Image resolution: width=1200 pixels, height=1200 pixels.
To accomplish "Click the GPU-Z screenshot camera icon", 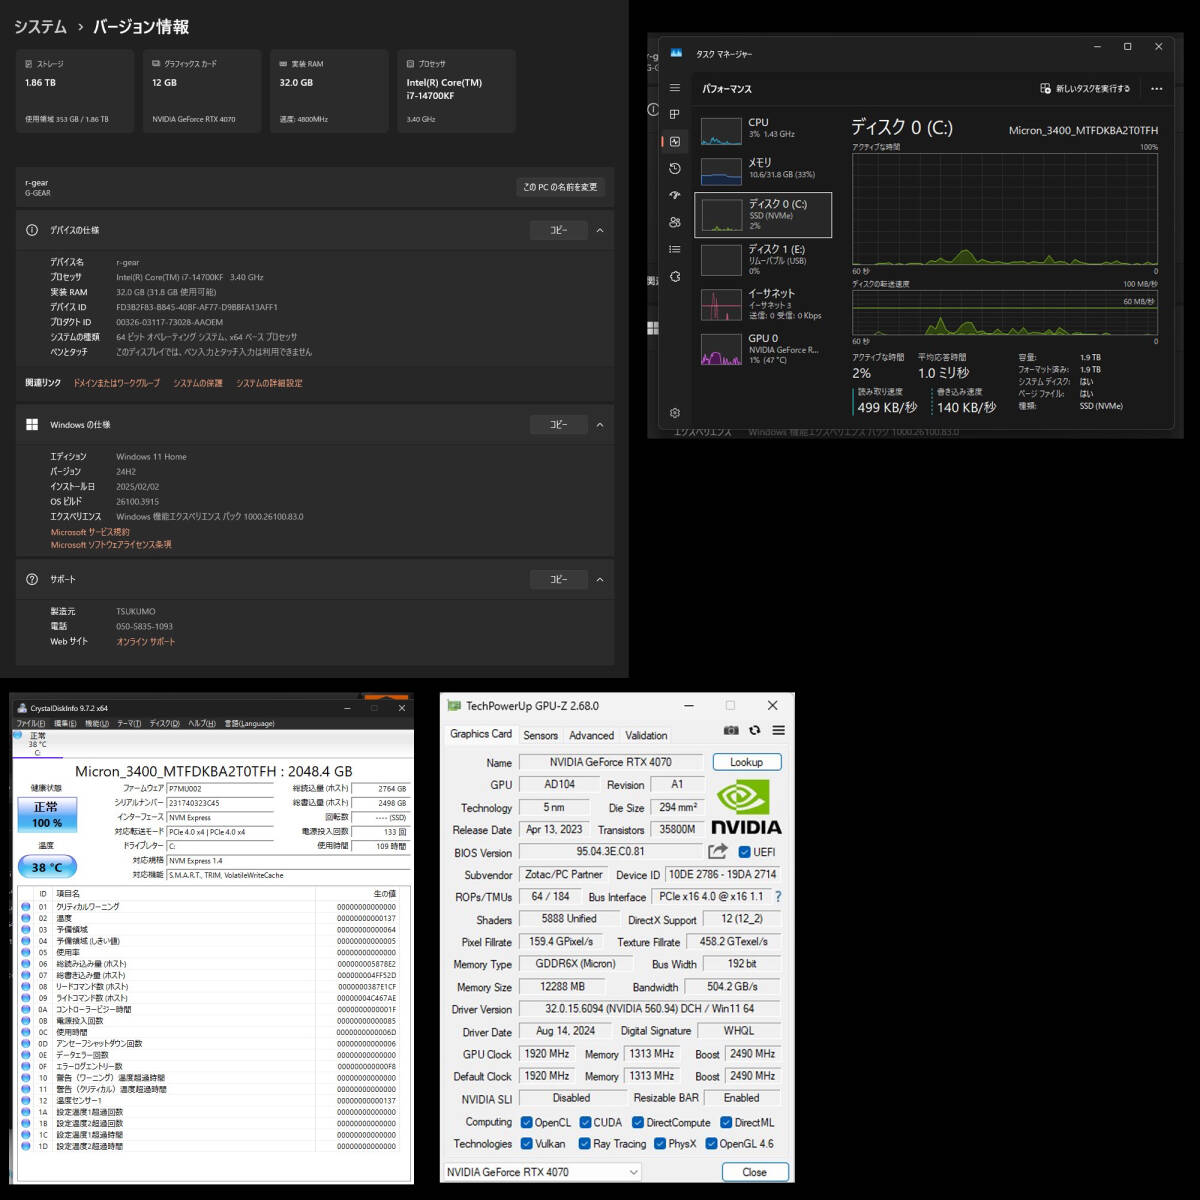I will (x=731, y=731).
